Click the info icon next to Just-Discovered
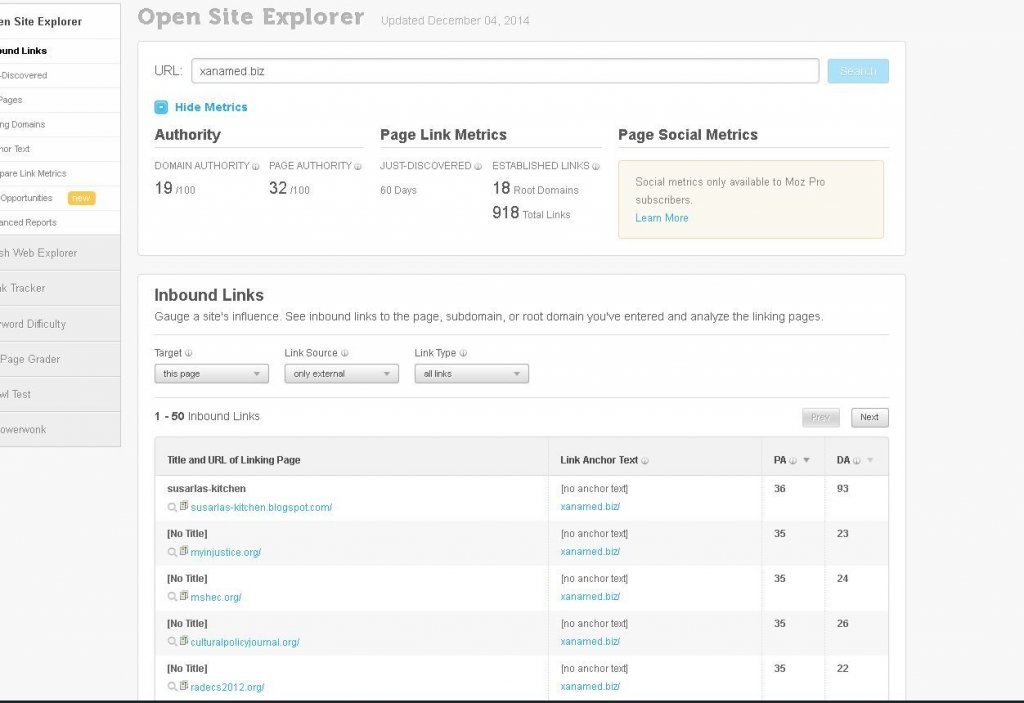This screenshot has height=703, width=1024. 478,167
